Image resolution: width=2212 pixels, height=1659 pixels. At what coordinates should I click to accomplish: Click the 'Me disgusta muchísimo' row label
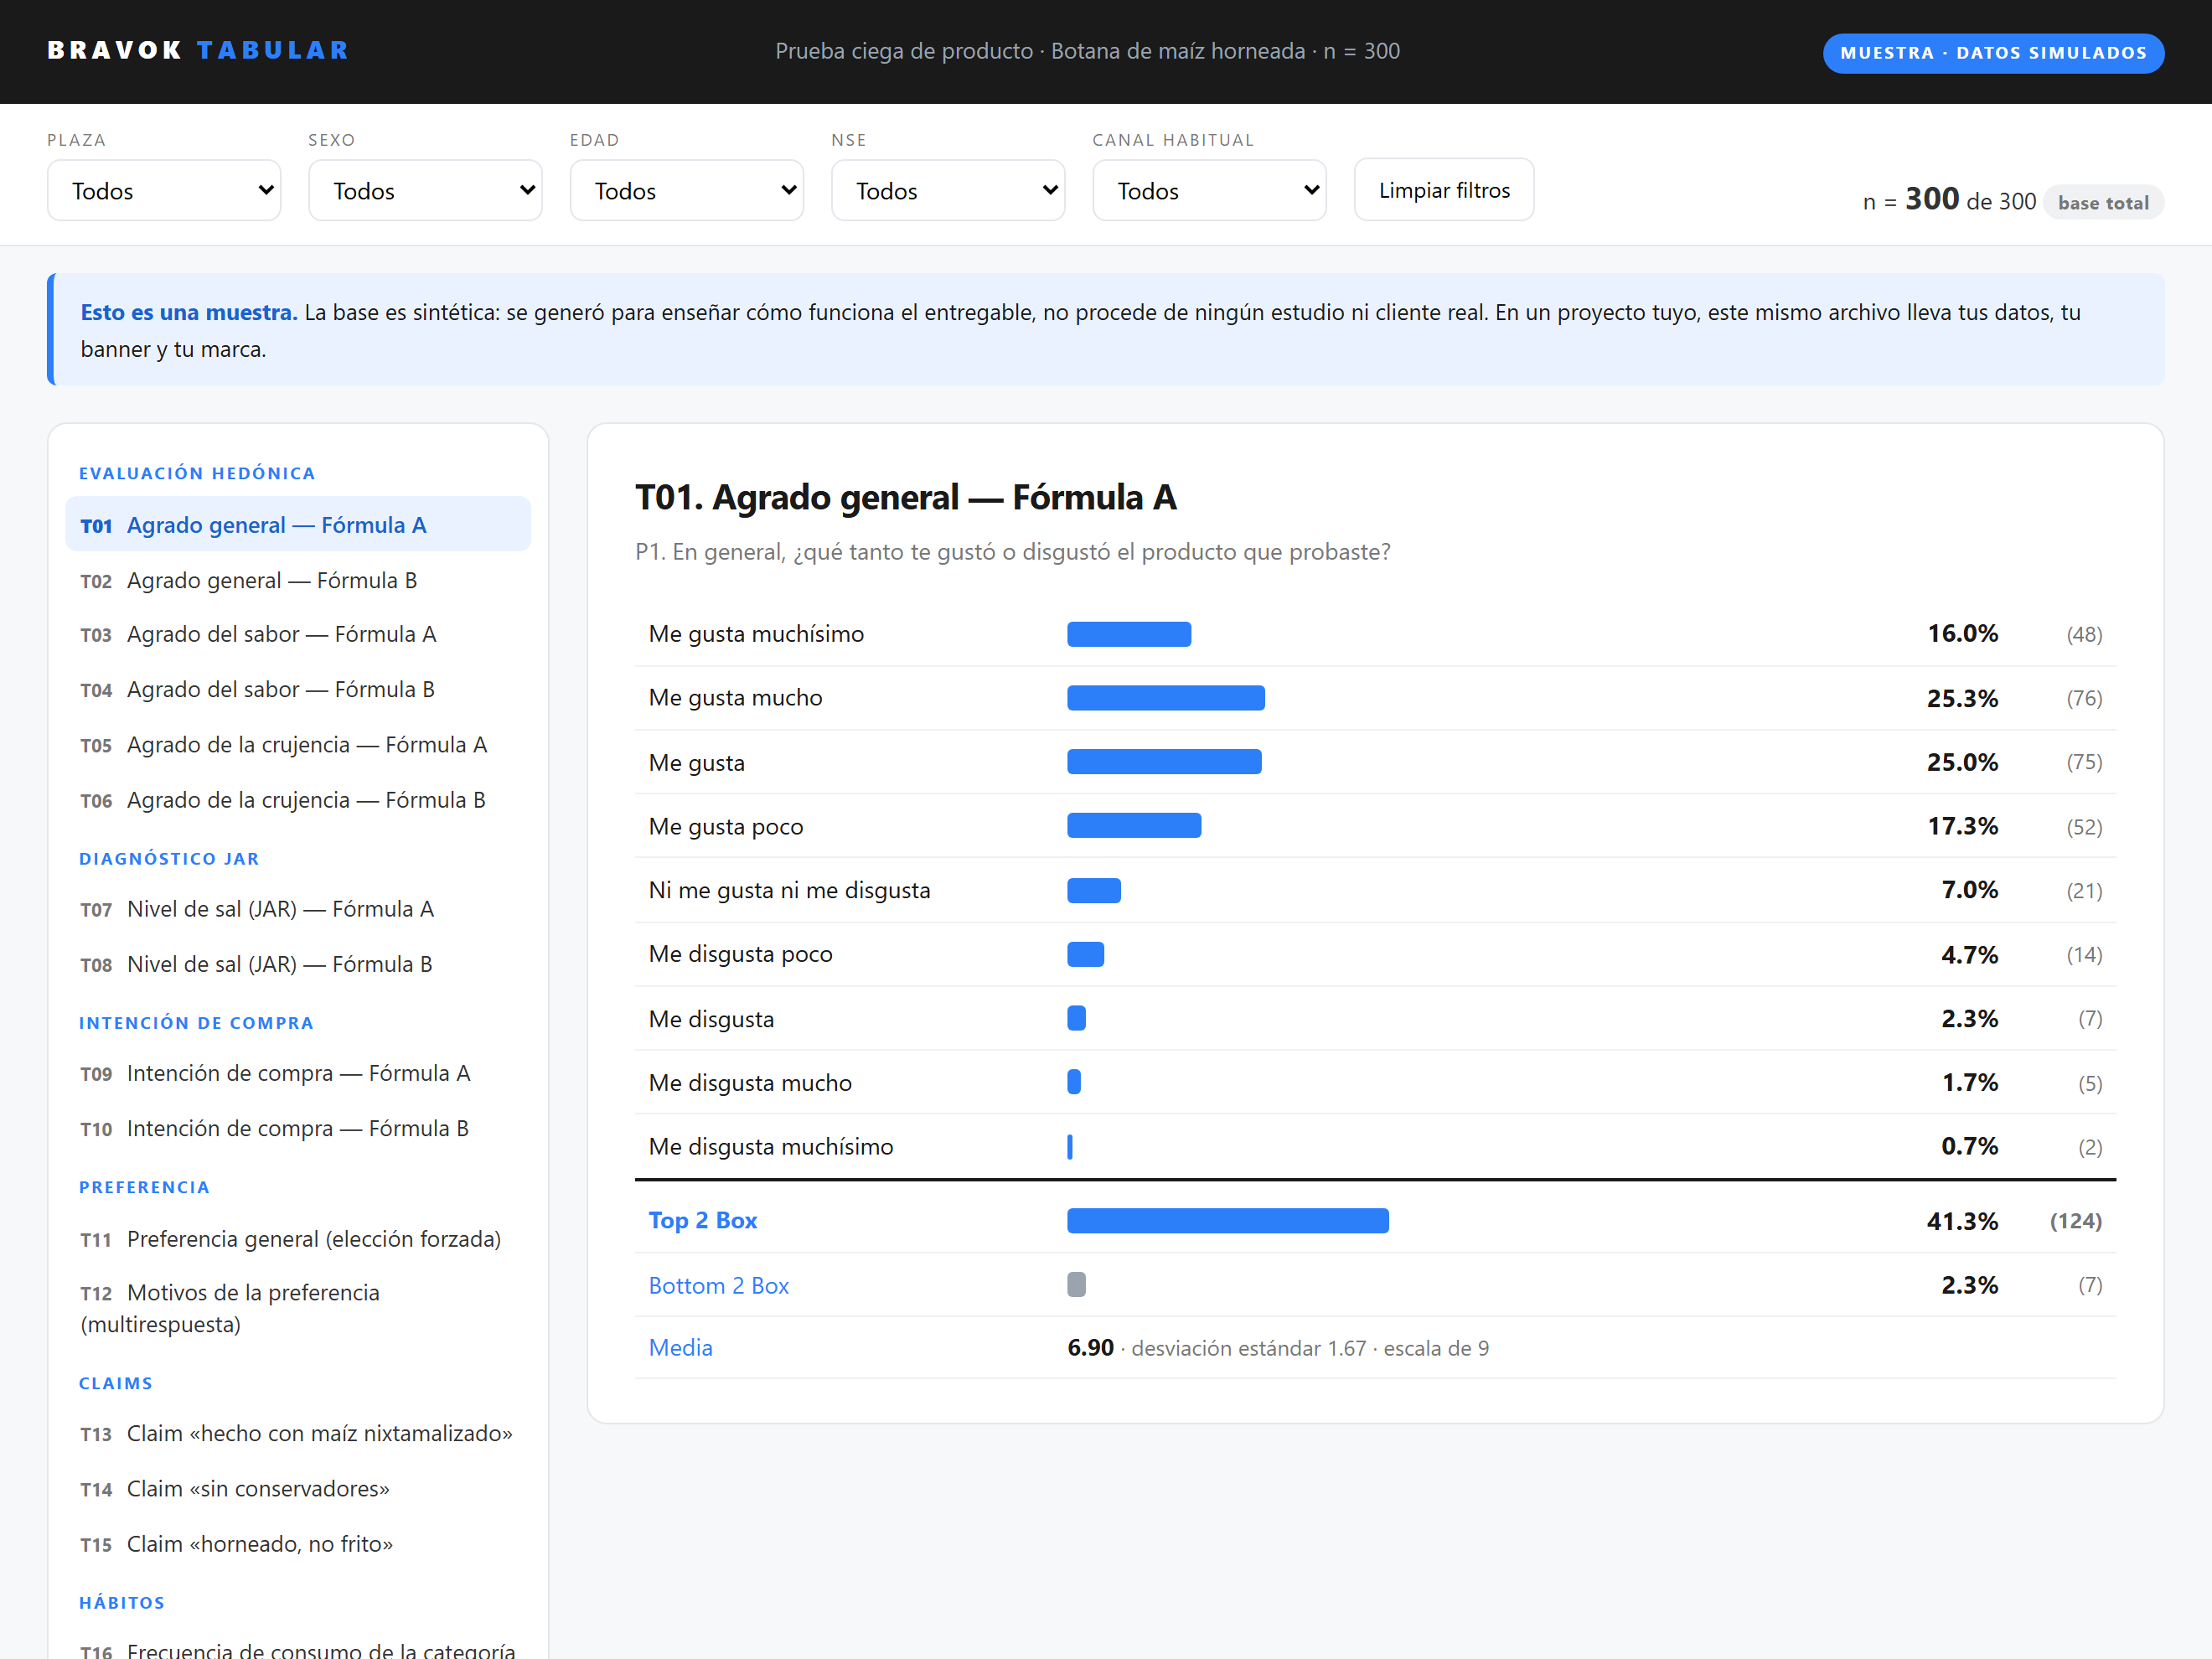point(771,1146)
